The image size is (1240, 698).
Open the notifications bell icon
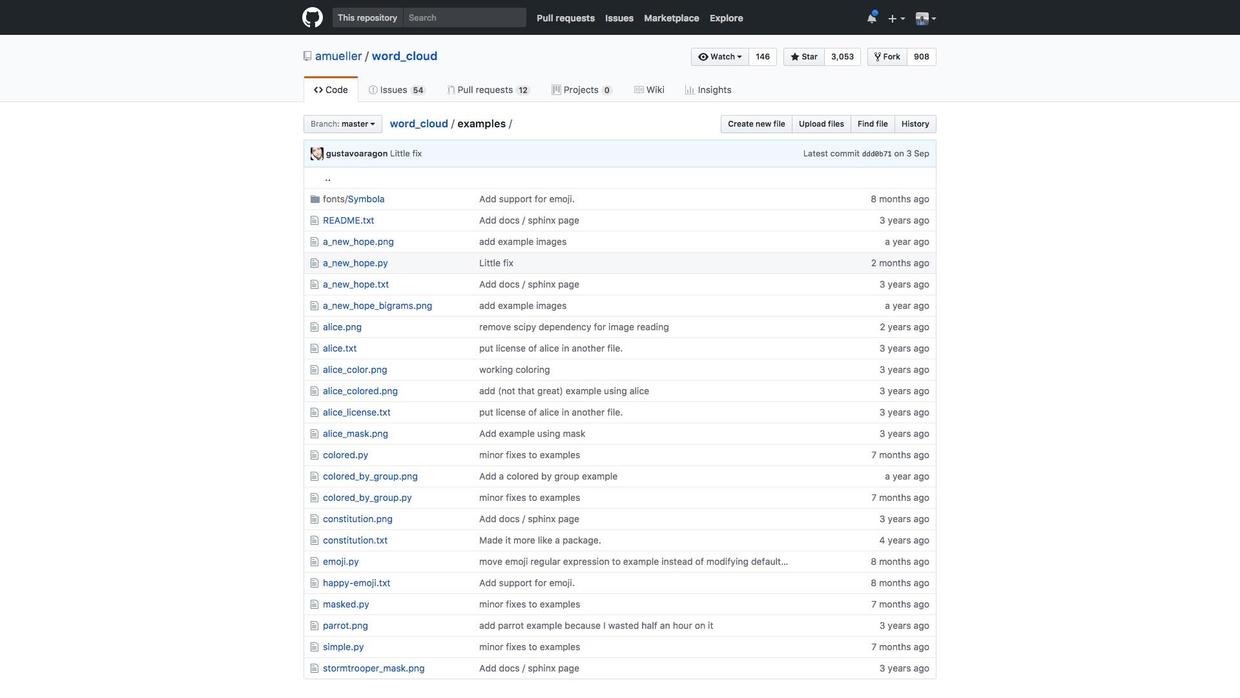coord(871,17)
